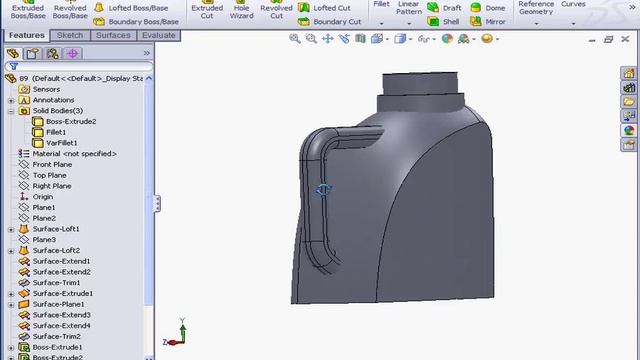Open View Palette in task pane
640x360 pixels.
pyautogui.click(x=629, y=116)
